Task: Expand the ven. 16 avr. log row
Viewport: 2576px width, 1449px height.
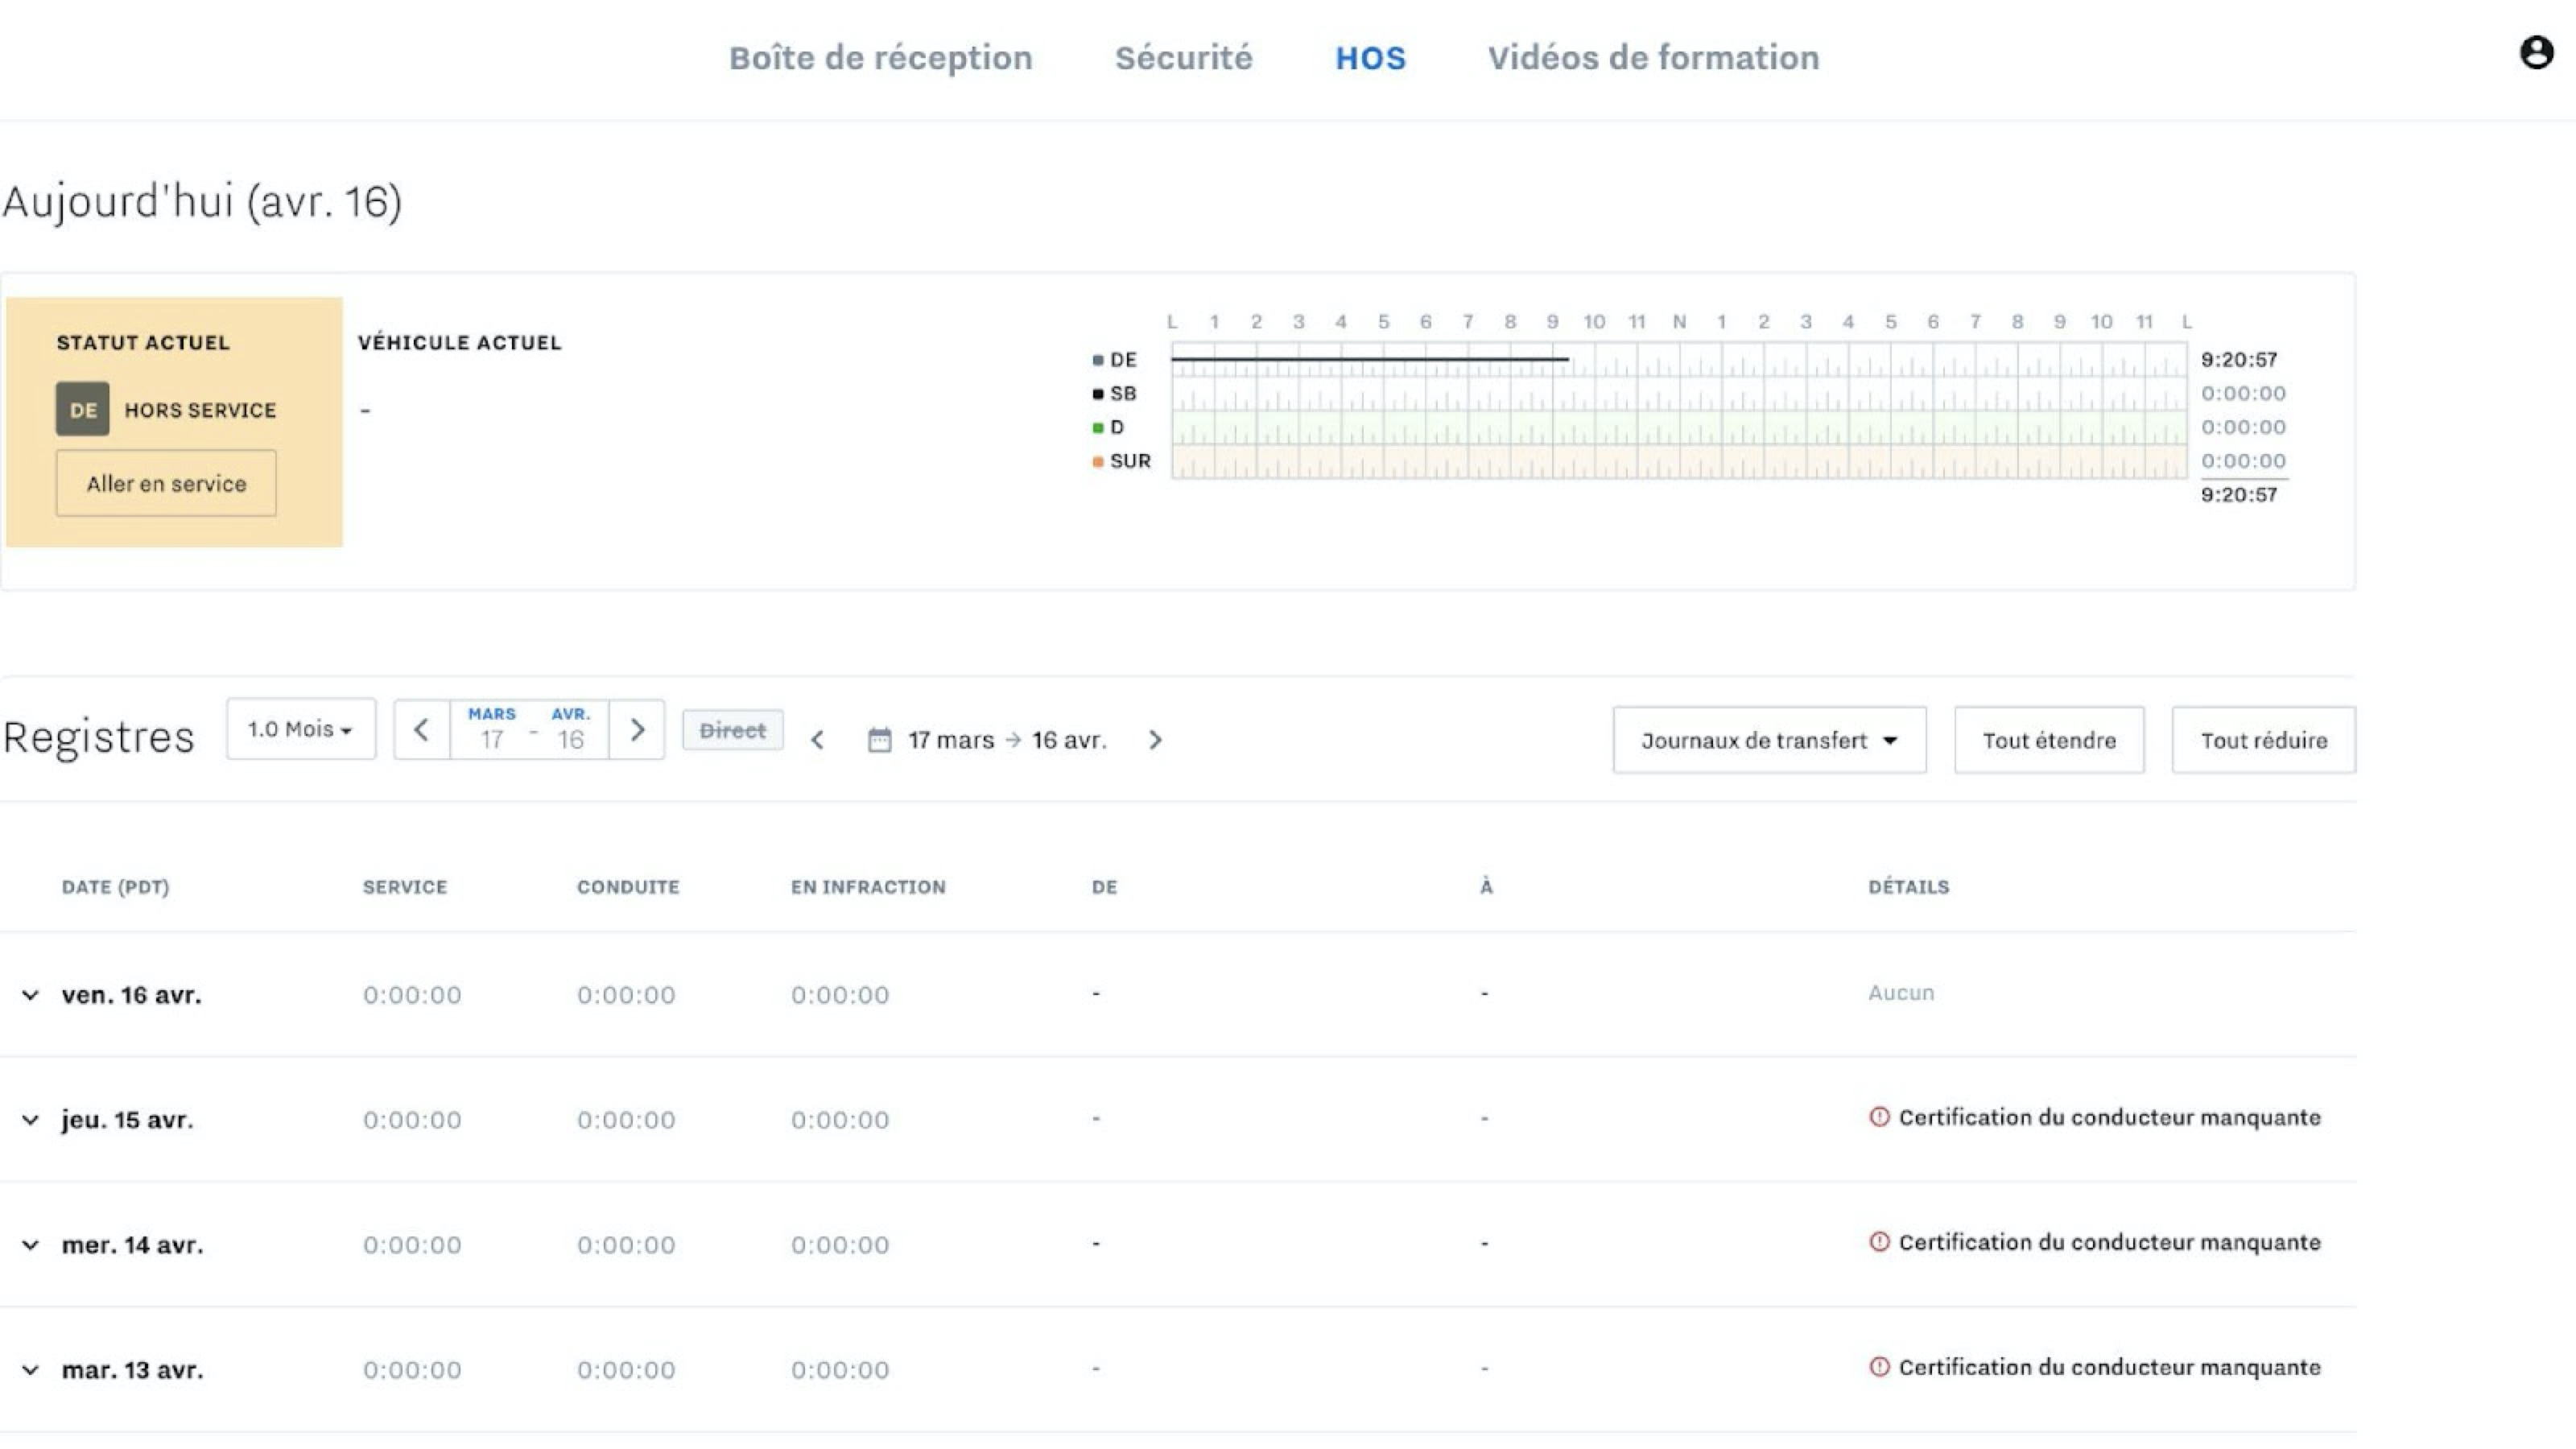Action: pos(30,995)
